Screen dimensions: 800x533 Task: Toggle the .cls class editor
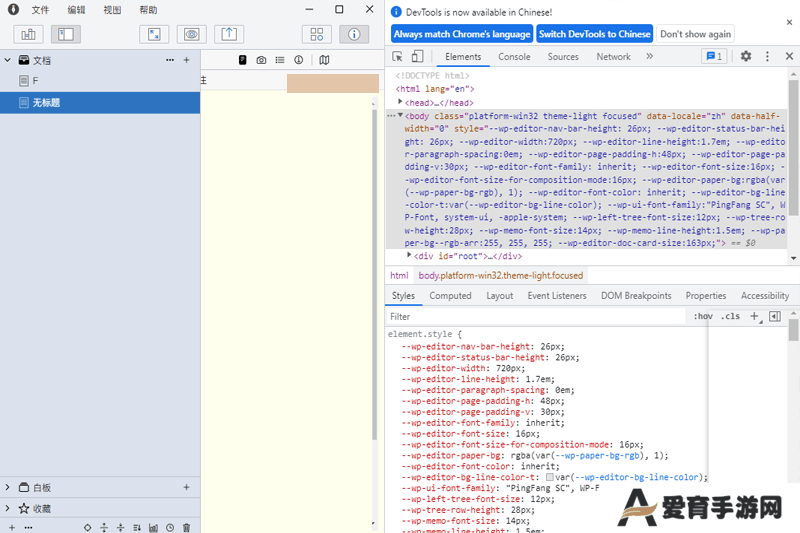pos(732,316)
